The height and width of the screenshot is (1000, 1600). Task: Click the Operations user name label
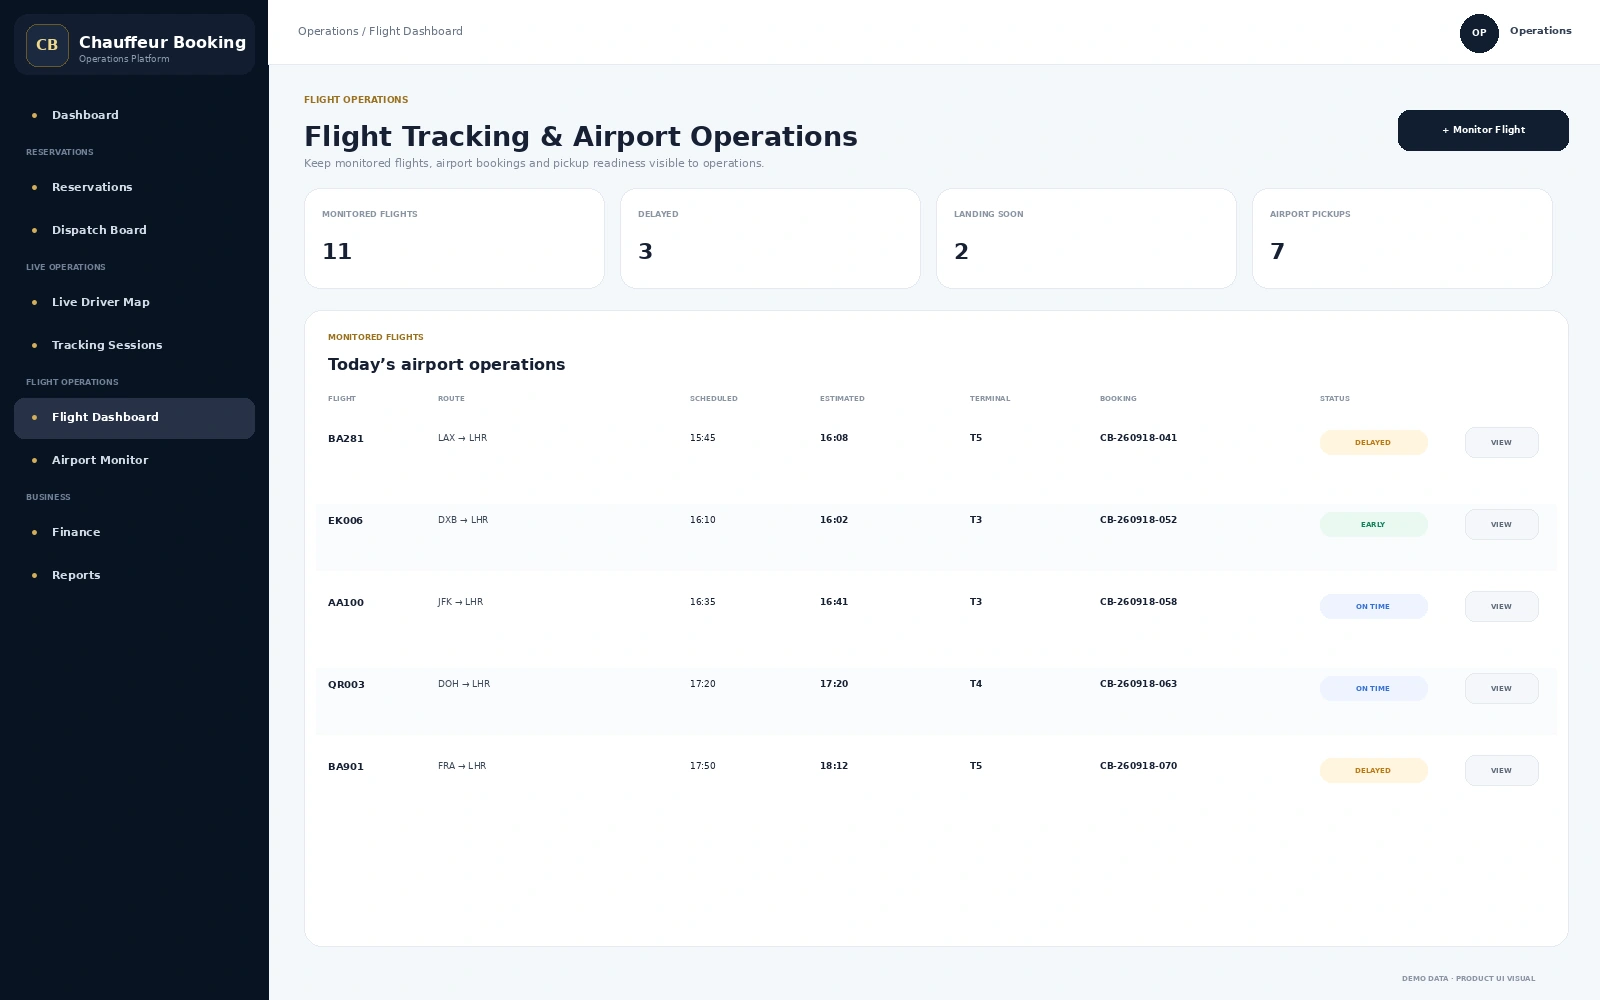coord(1541,31)
